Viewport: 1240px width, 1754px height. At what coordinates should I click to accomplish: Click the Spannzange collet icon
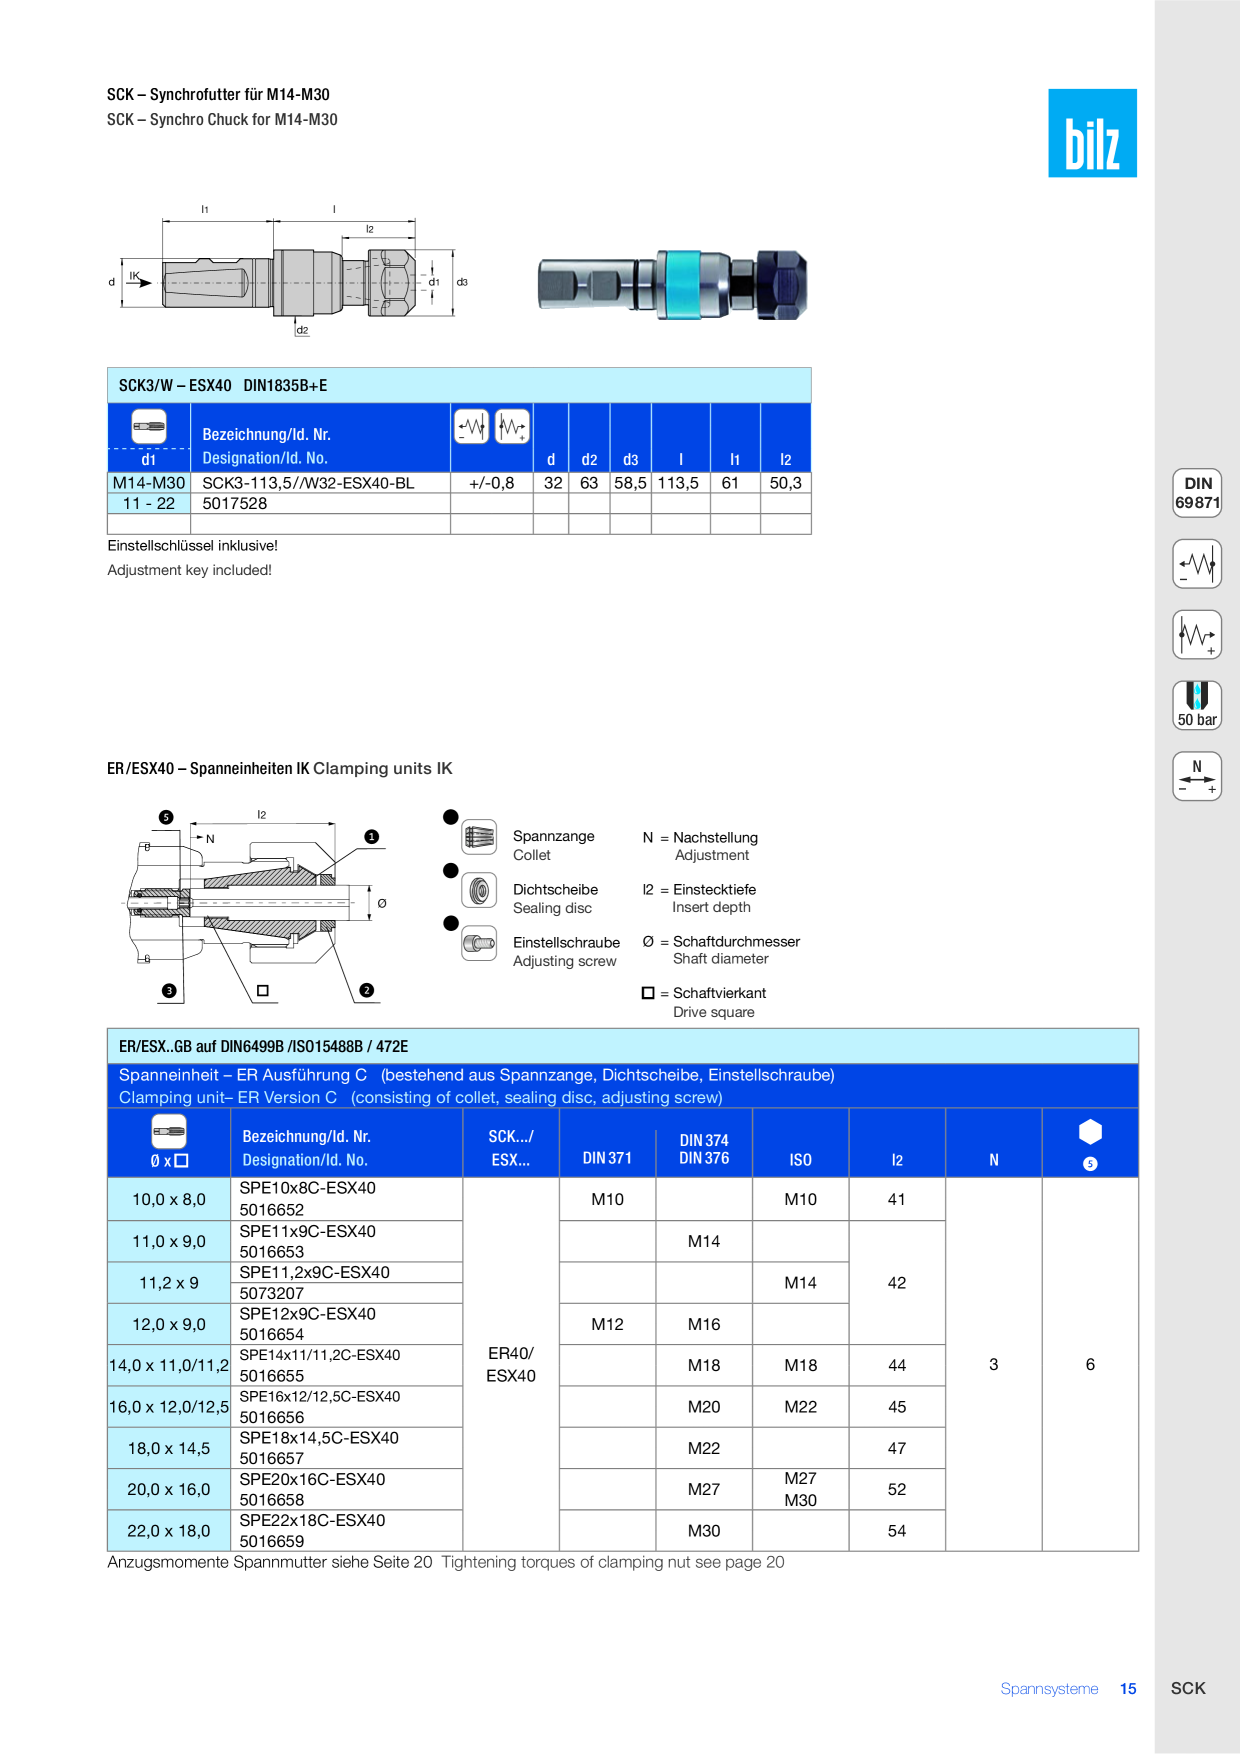pos(479,837)
